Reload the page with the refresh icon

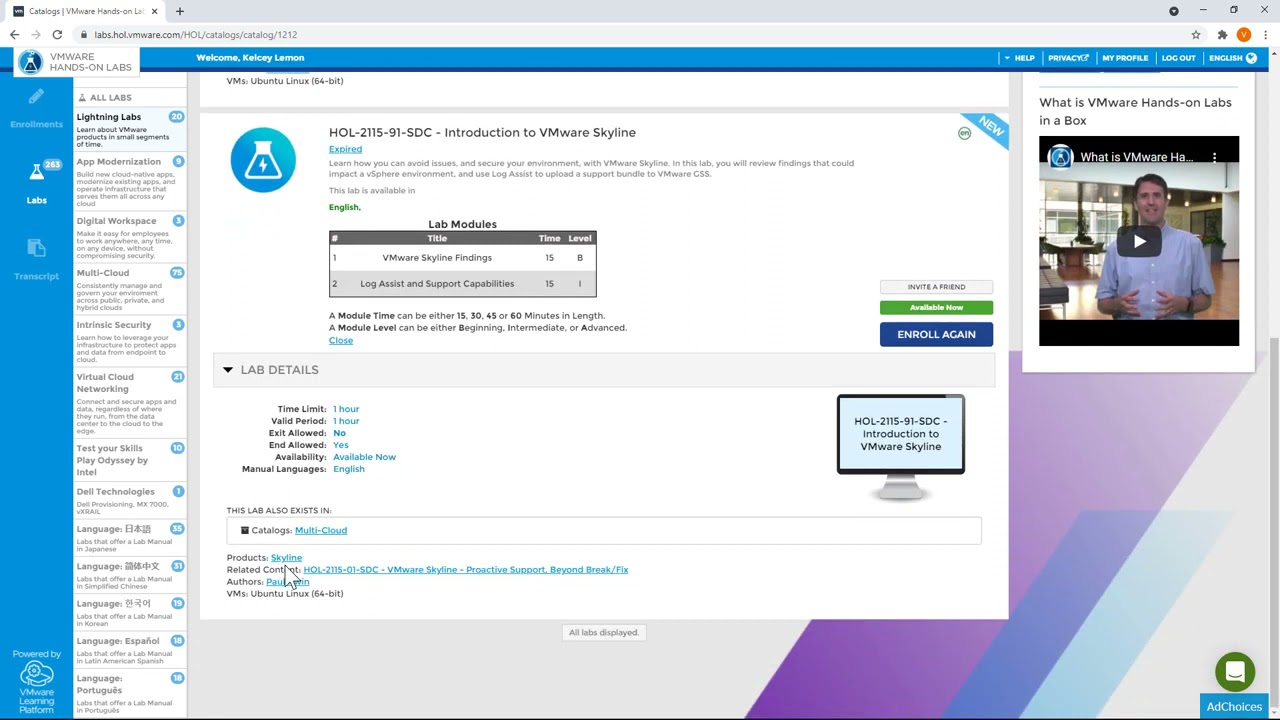click(57, 35)
